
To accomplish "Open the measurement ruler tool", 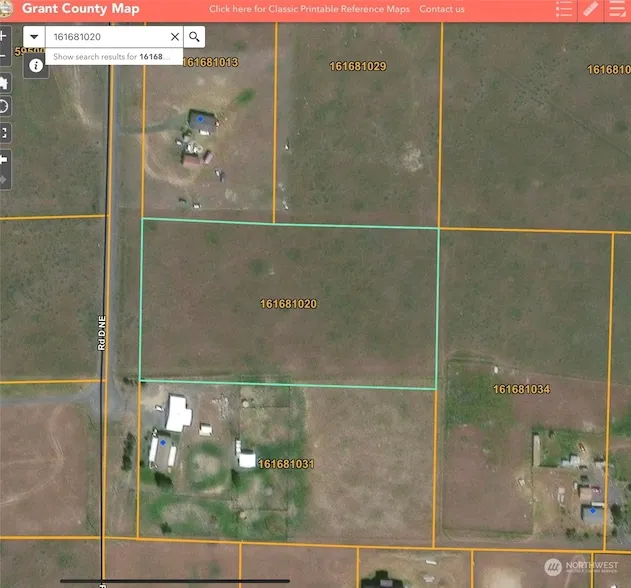I will tap(591, 10).
